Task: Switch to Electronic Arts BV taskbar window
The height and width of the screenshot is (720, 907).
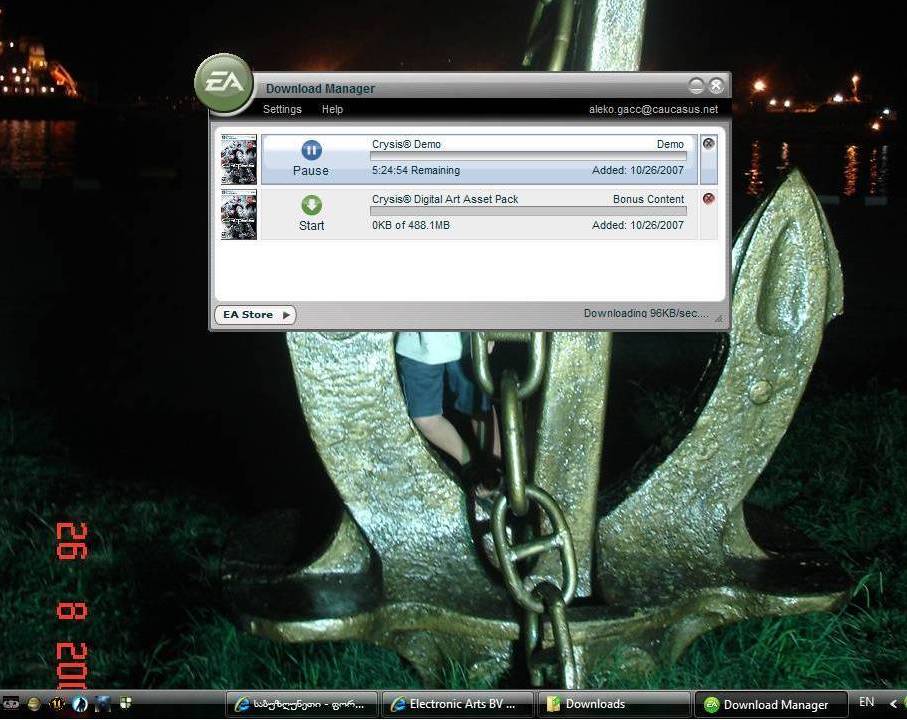Action: click(x=457, y=704)
